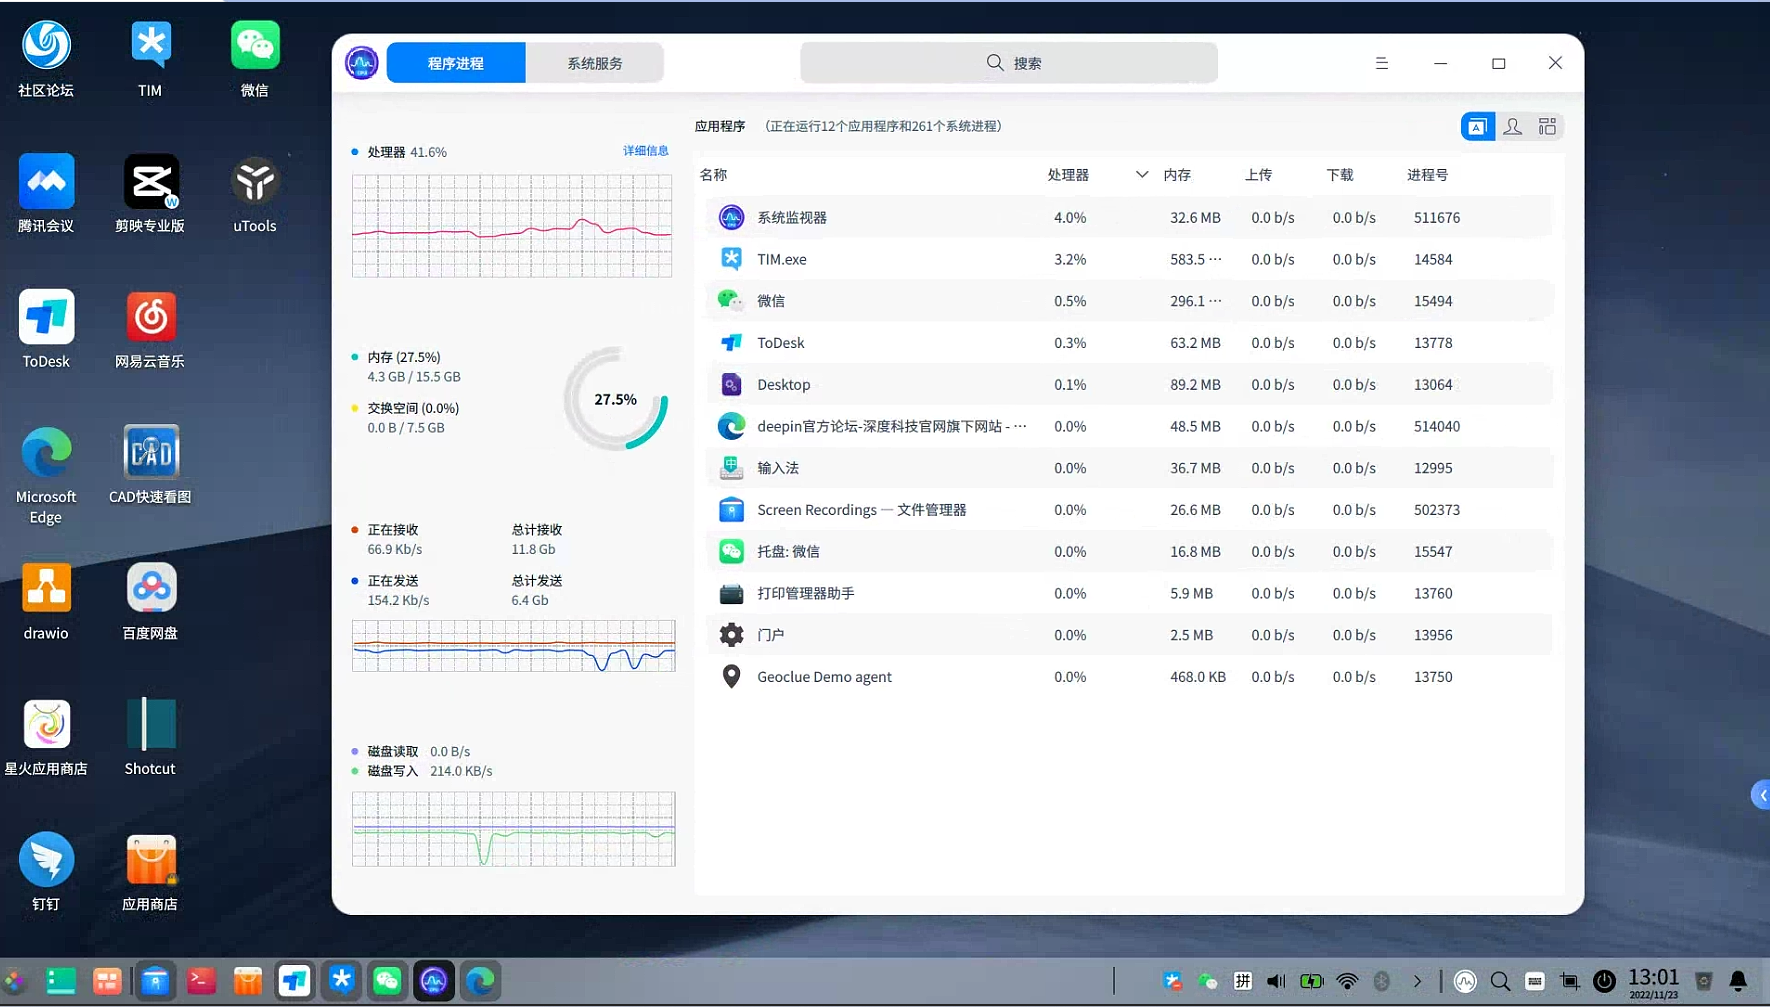The height and width of the screenshot is (1007, 1770).
Task: Open 星火应用商店 desktop icon
Action: click(x=46, y=736)
